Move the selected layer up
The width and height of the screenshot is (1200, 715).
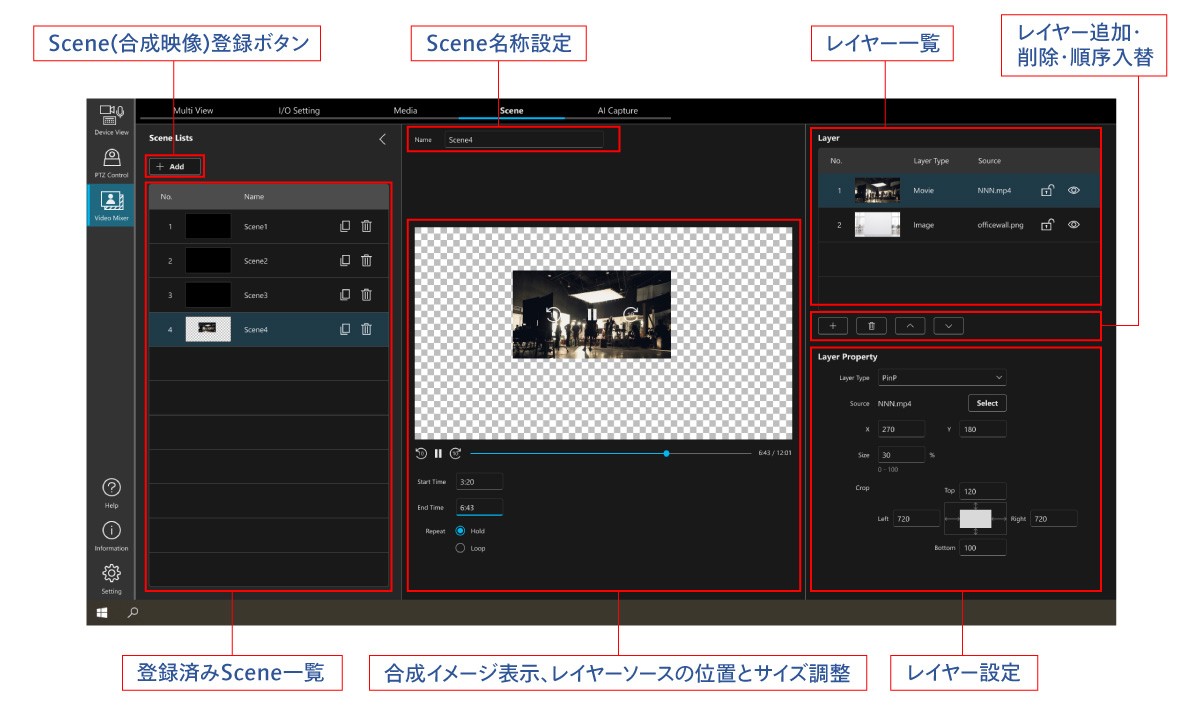[x=910, y=325]
